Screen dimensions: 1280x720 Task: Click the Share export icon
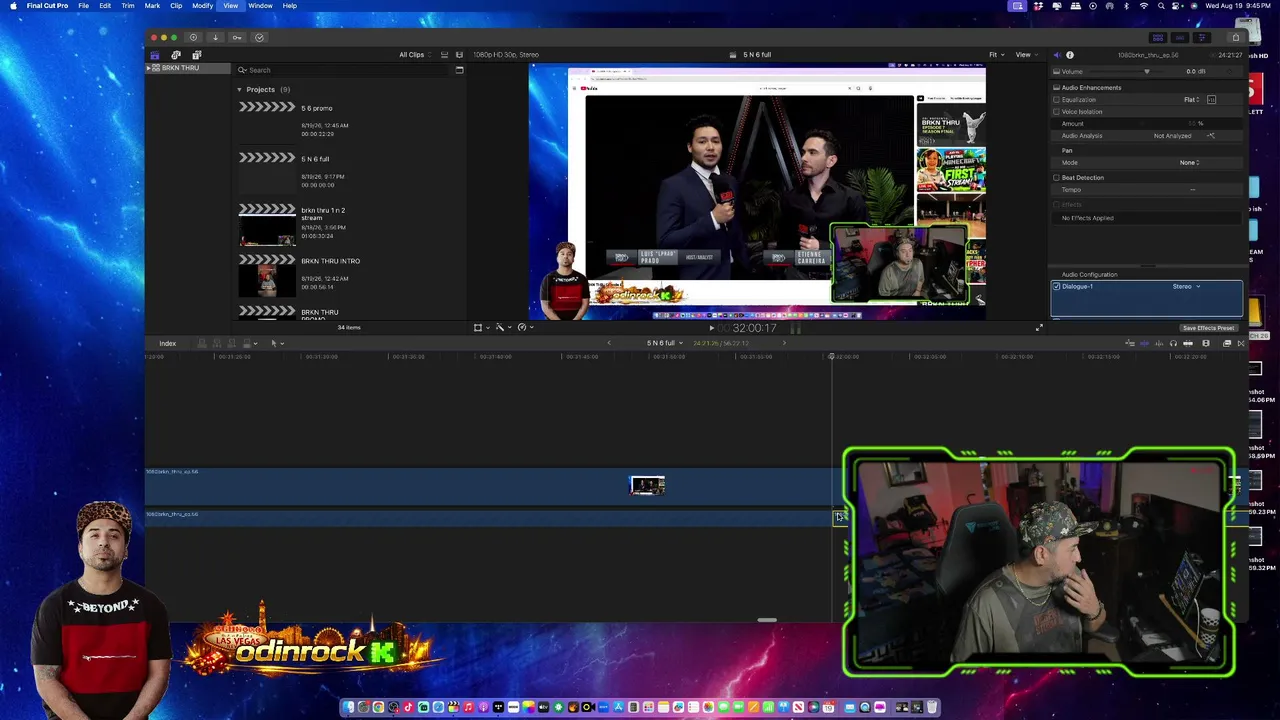pos(1236,38)
